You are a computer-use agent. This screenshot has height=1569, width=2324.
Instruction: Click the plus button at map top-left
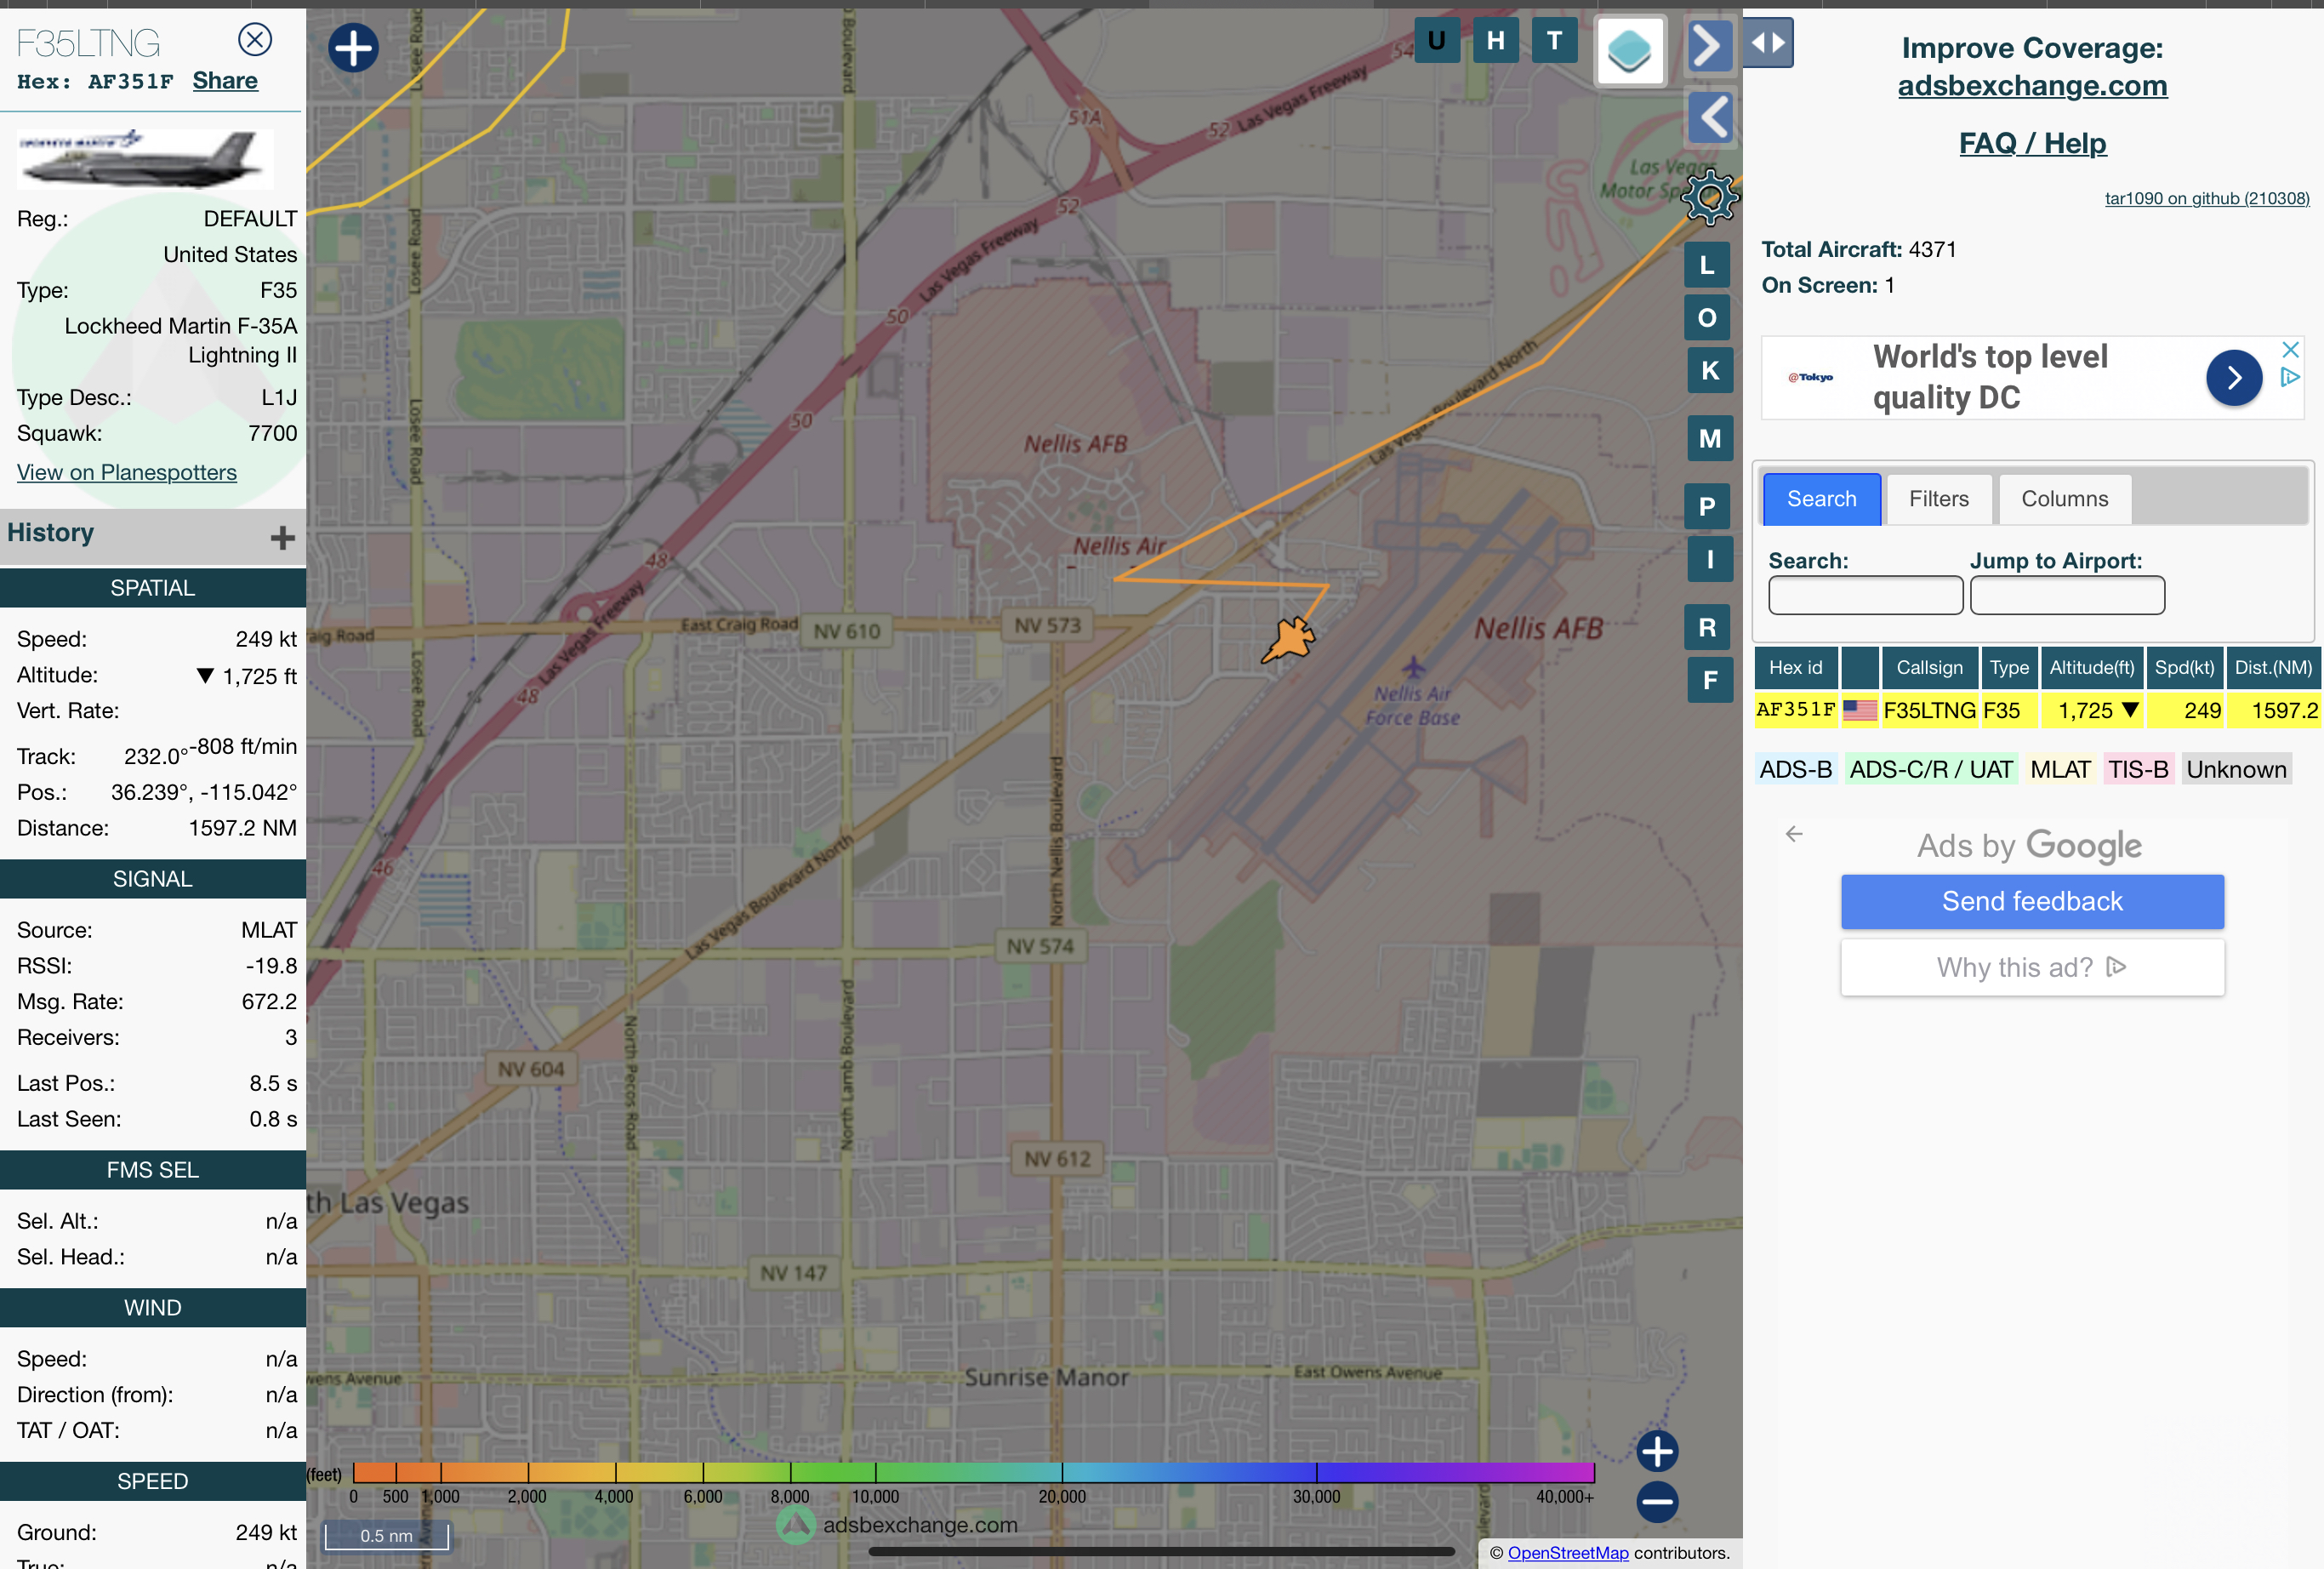pyautogui.click(x=353, y=48)
